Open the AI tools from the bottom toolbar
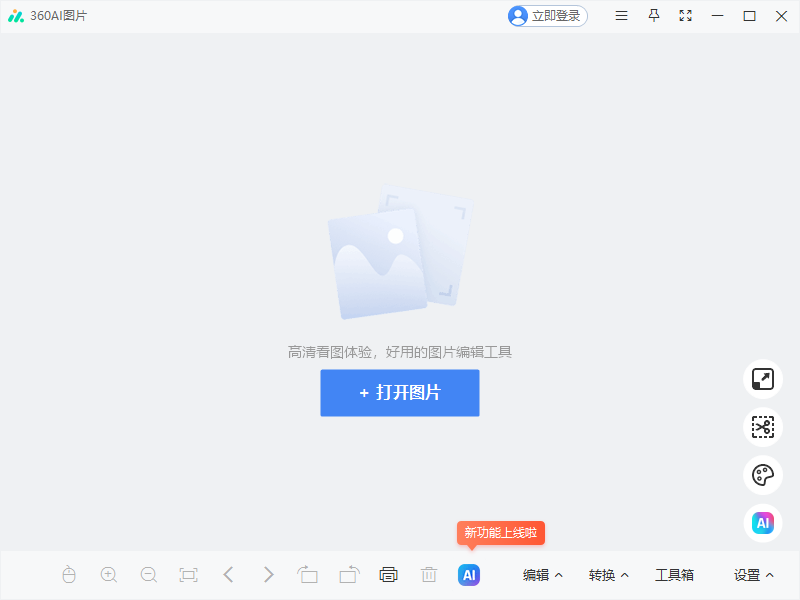Image resolution: width=800 pixels, height=600 pixels. 468,574
